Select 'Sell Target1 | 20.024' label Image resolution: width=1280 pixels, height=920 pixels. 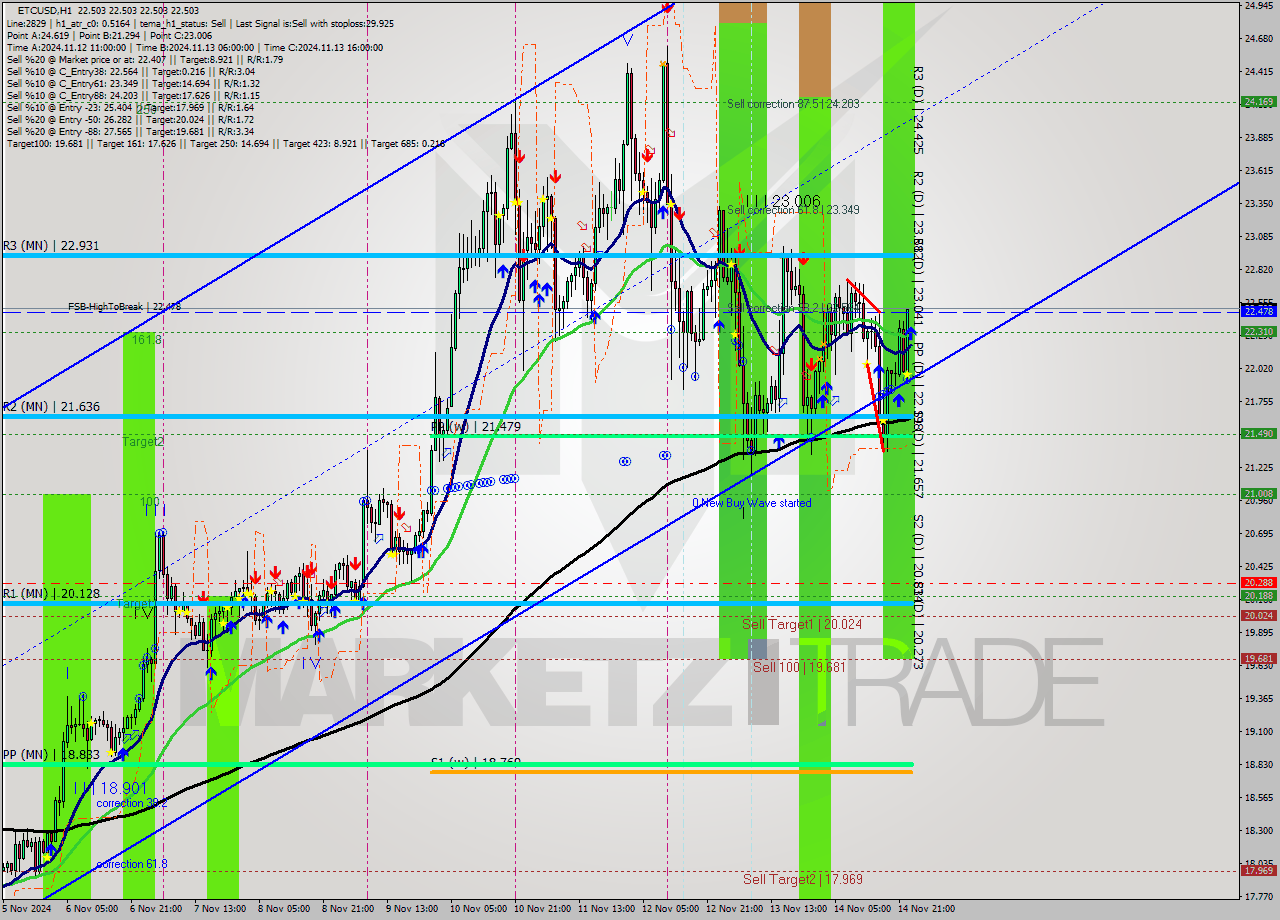pos(802,624)
